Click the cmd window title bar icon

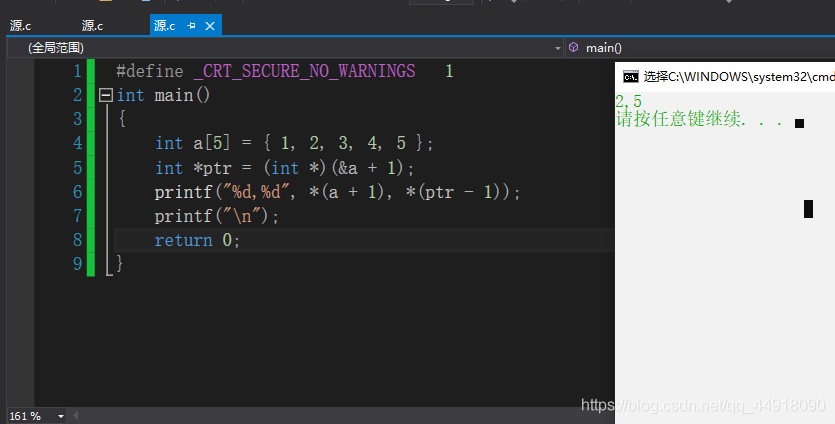click(631, 77)
